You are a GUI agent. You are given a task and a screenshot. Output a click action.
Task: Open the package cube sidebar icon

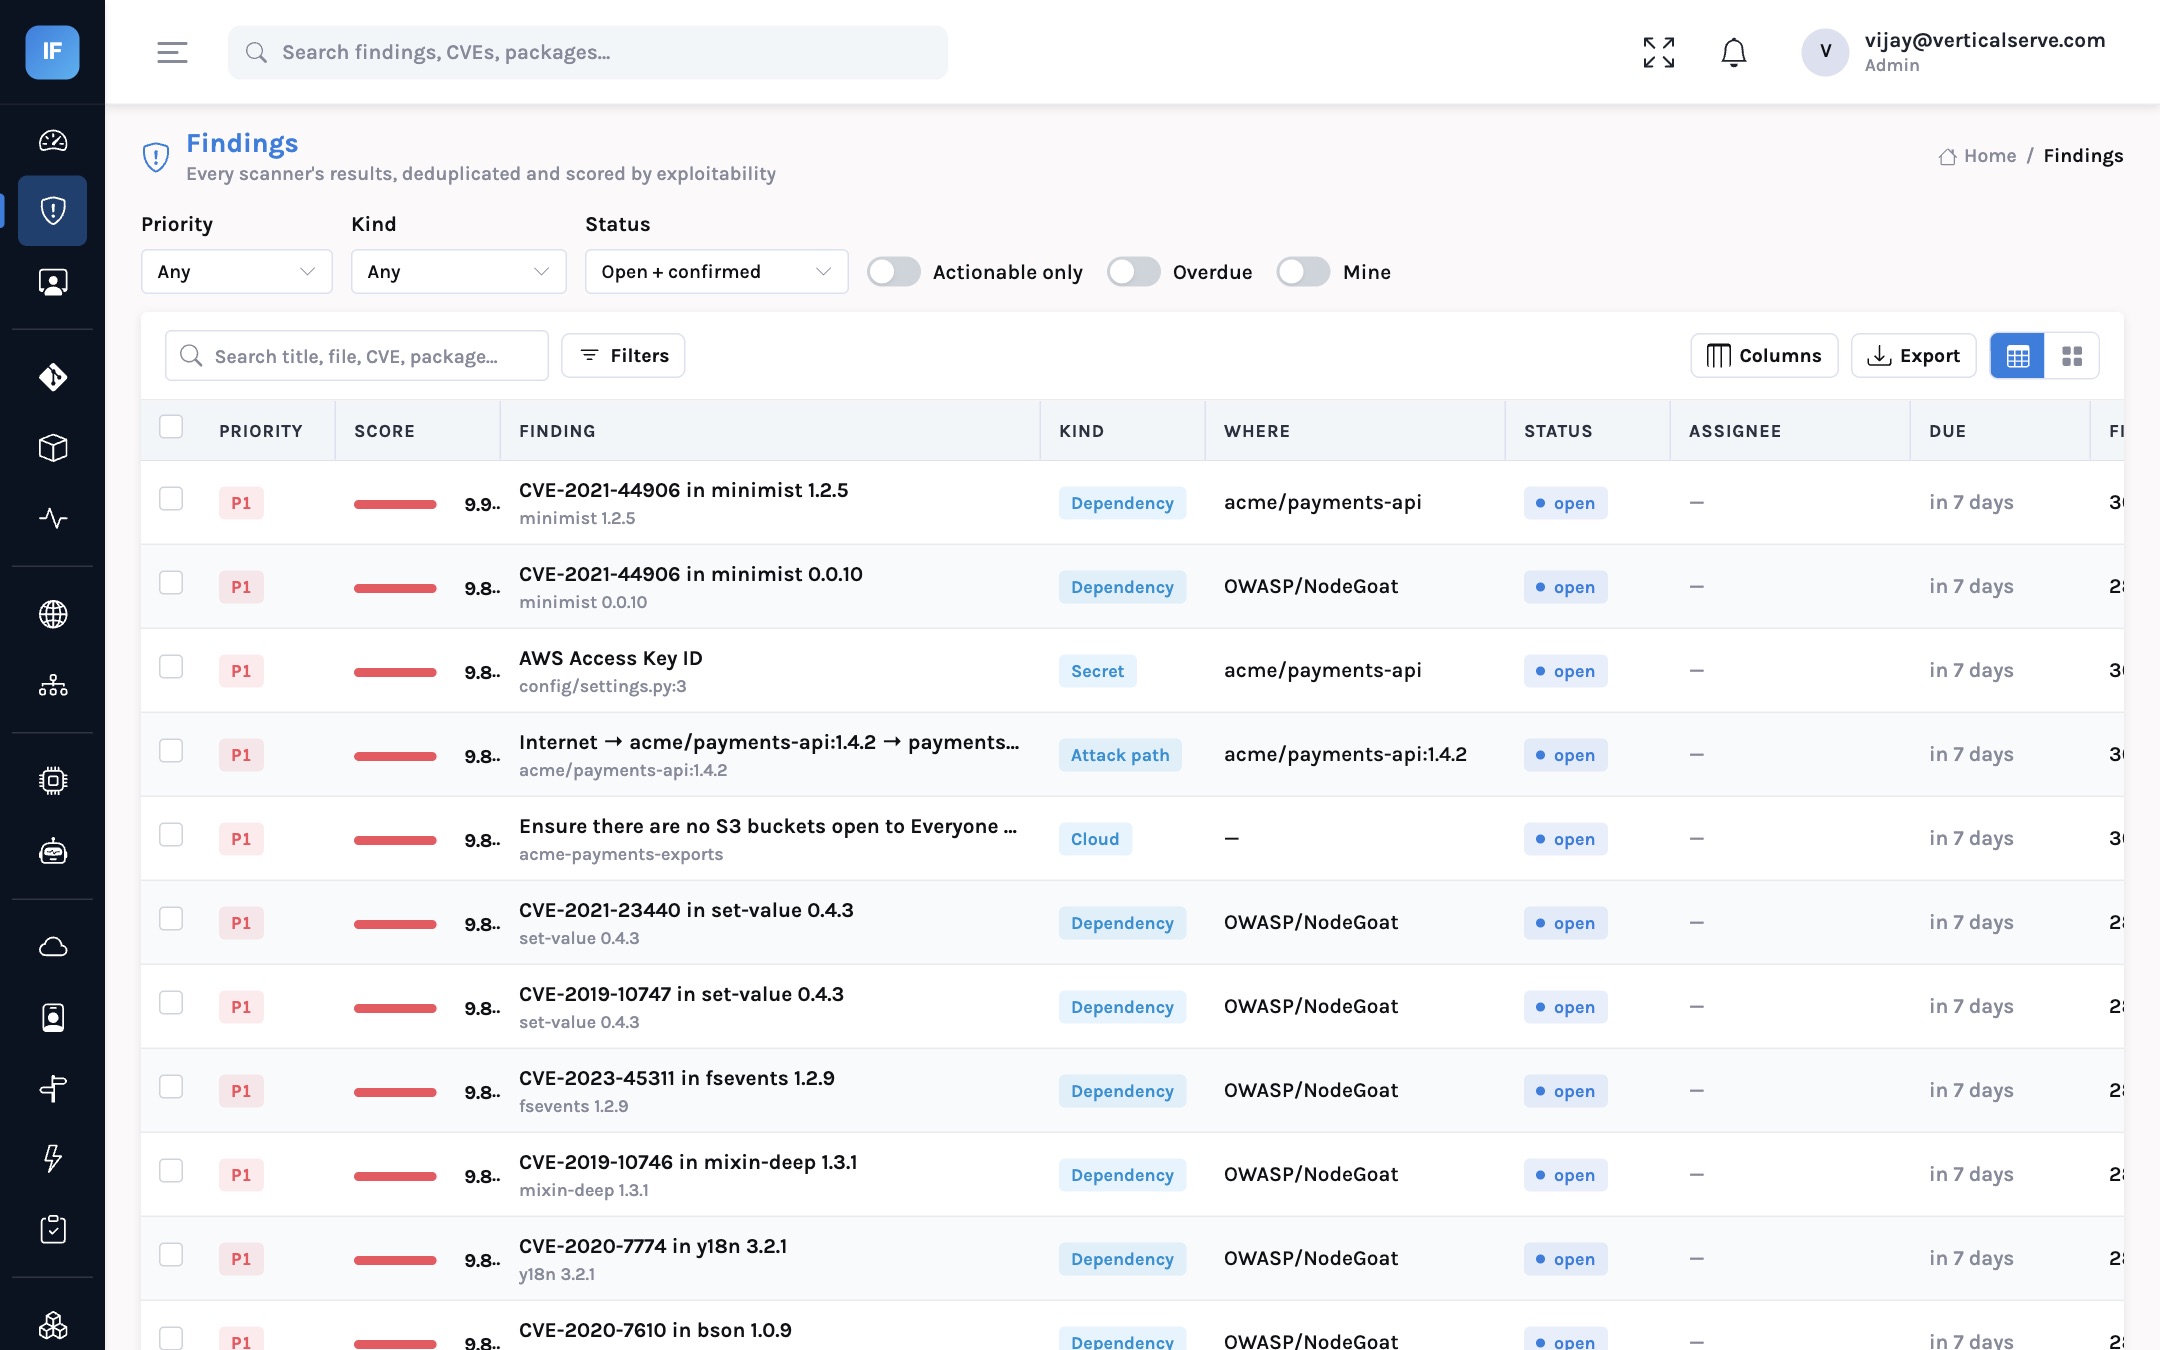click(53, 448)
